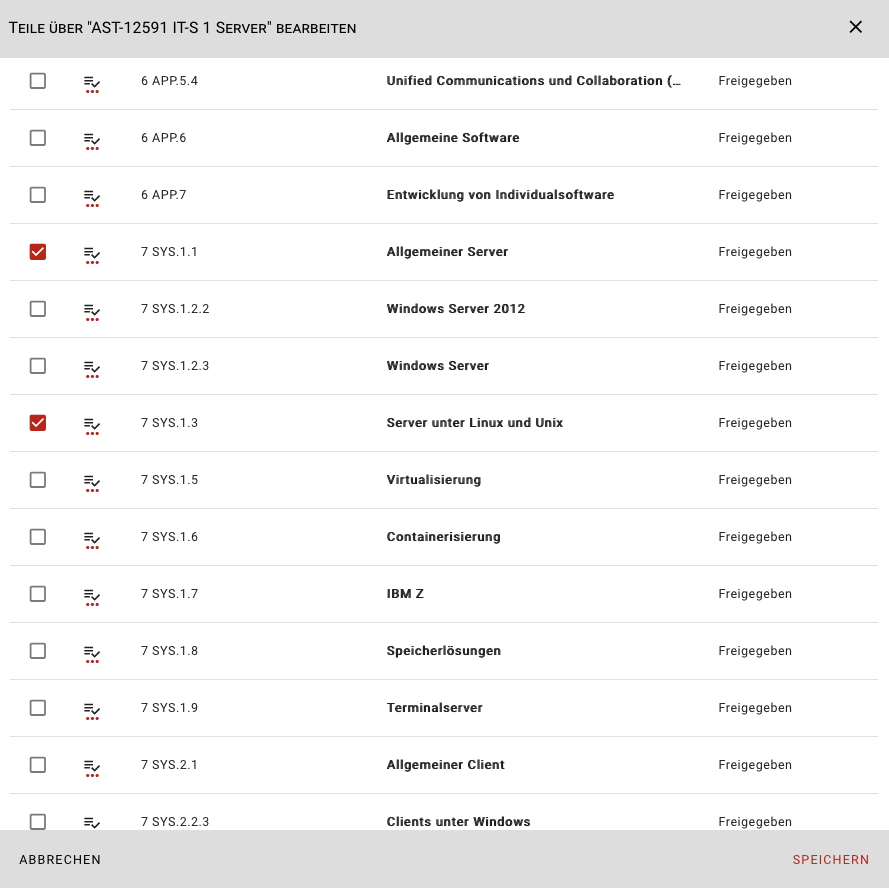Click the checklist icon for SYS.1.1 row

click(x=92, y=253)
